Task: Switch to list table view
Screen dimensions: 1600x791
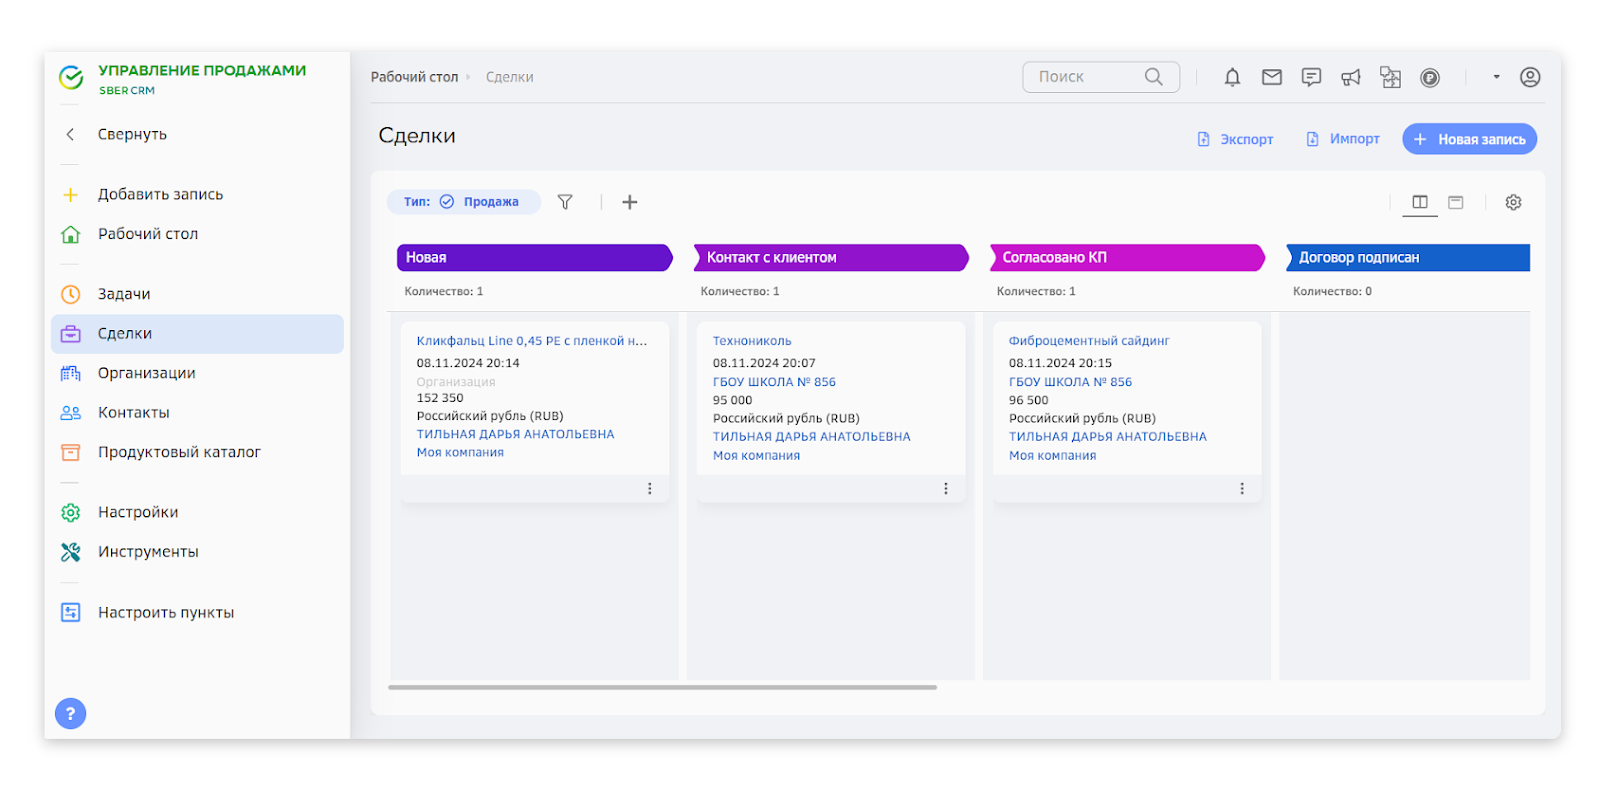Action: tap(1456, 202)
